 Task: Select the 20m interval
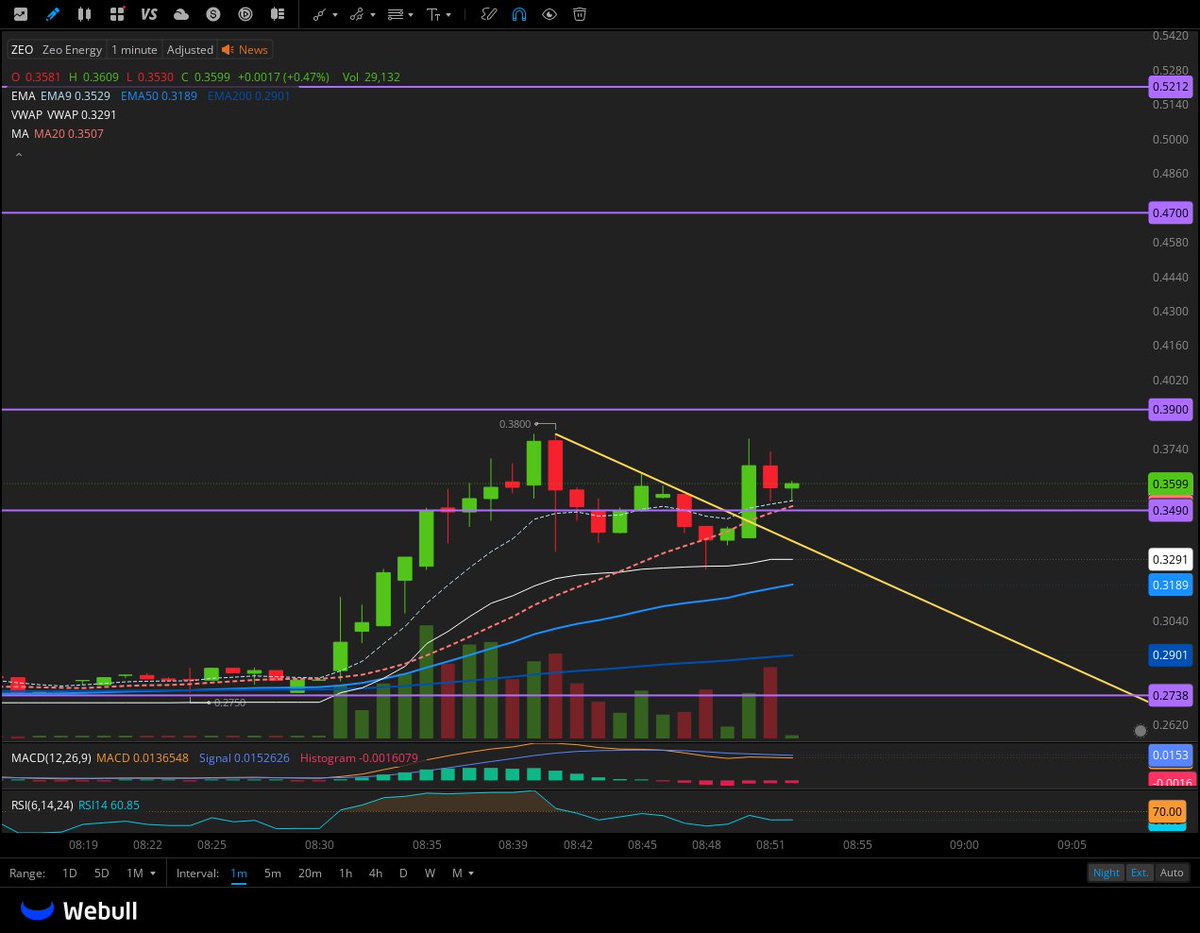click(310, 873)
